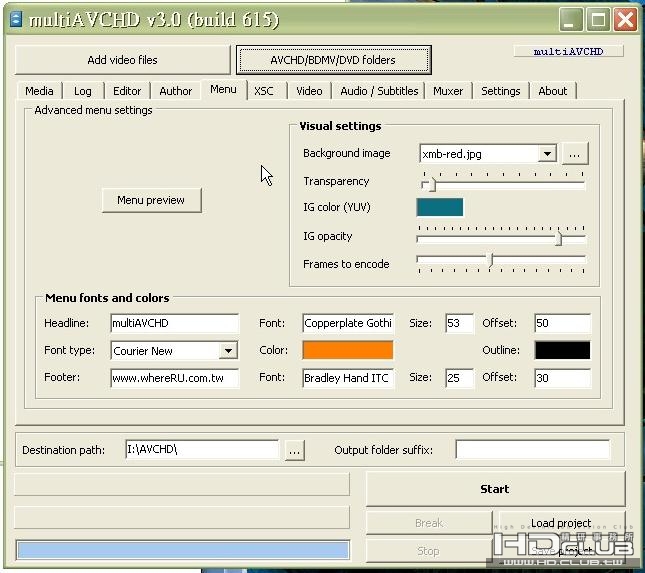Click the Output folder suffix field
This screenshot has width=645, height=573.
click(531, 450)
